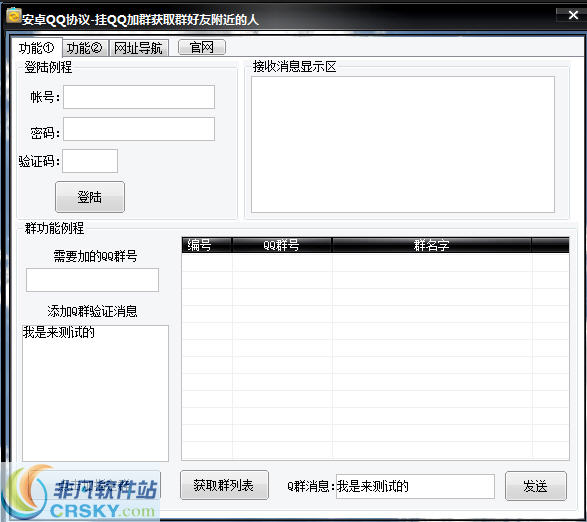587x522 pixels.
Task: Close the 安卓QQ协议 window
Action: point(573,15)
